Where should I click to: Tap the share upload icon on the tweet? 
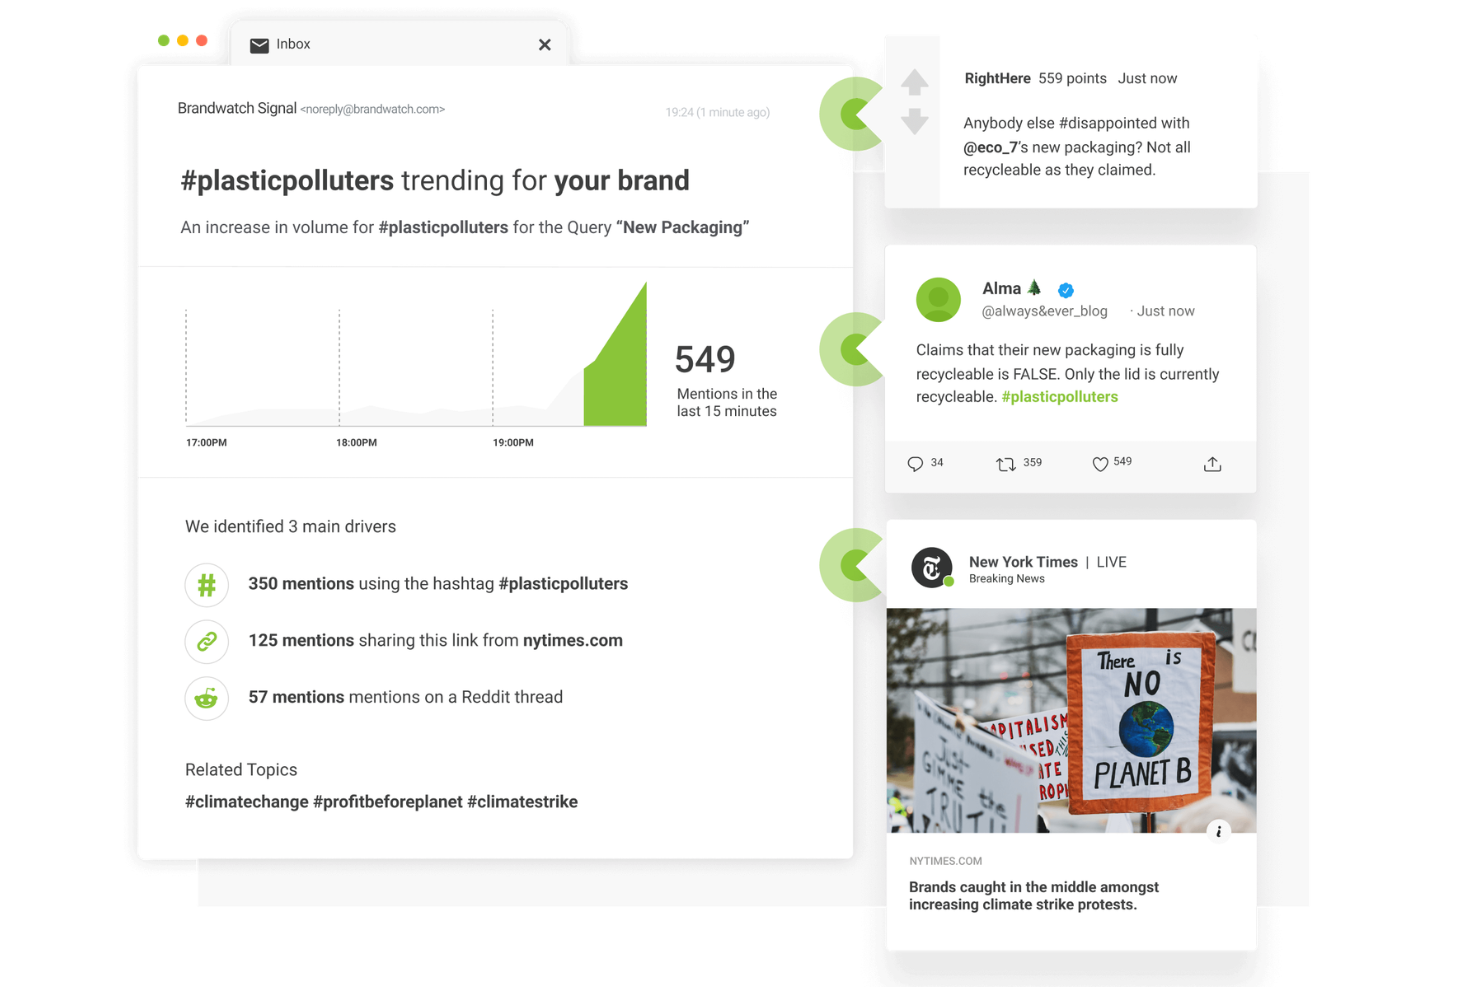1212,463
